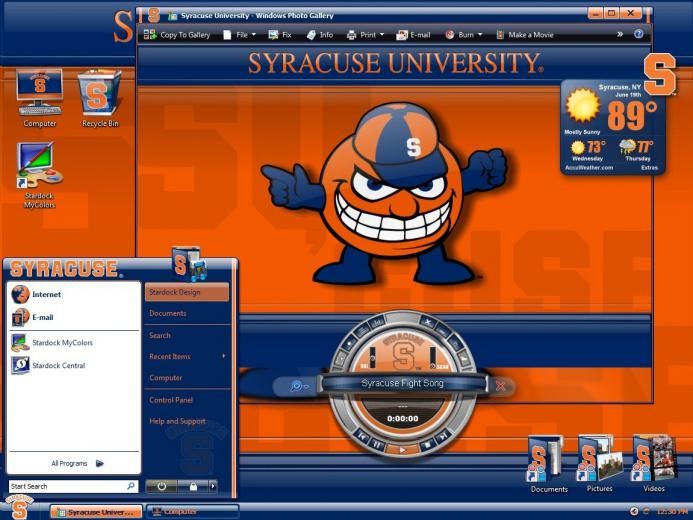Click 89° current temperature in weather widget
Viewport: 693px width, 520px height.
(x=632, y=115)
